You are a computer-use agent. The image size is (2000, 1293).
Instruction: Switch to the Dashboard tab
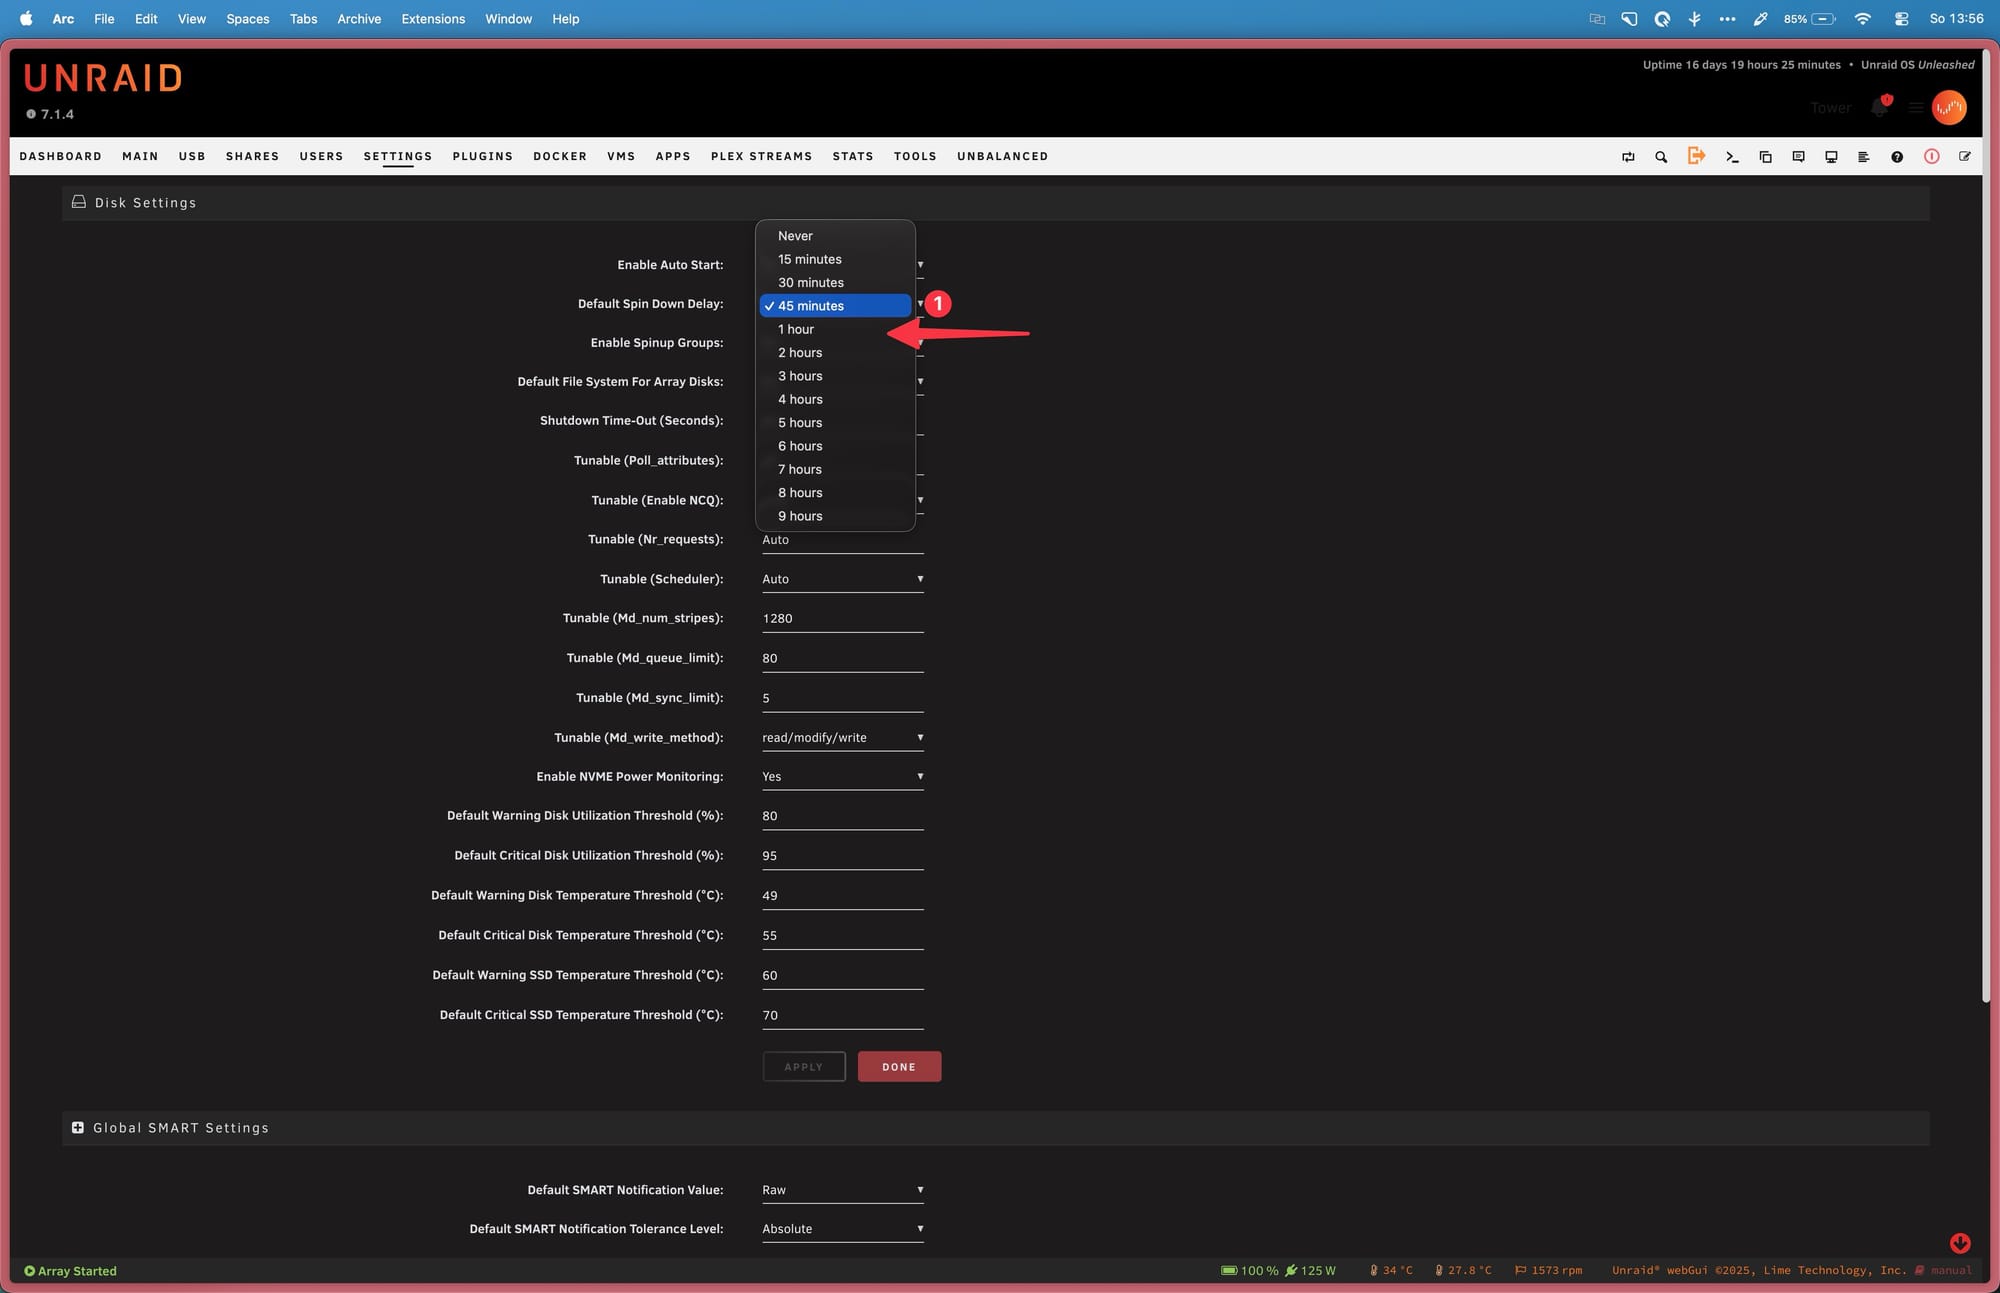click(60, 157)
